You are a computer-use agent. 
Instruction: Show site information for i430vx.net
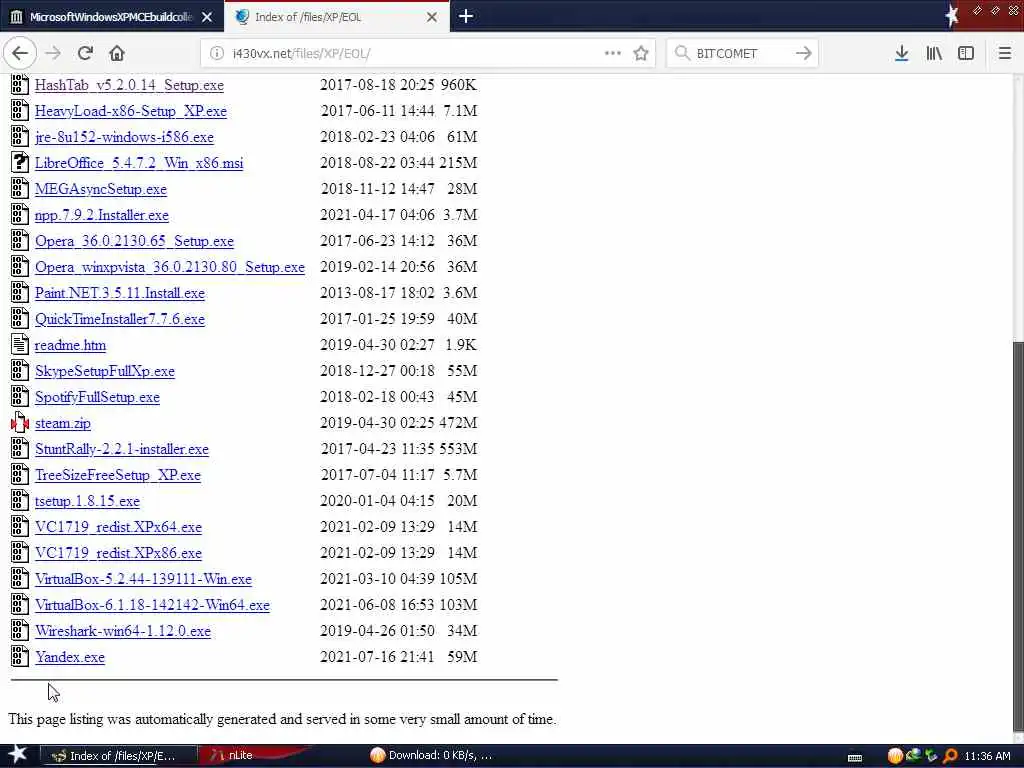tap(217, 54)
